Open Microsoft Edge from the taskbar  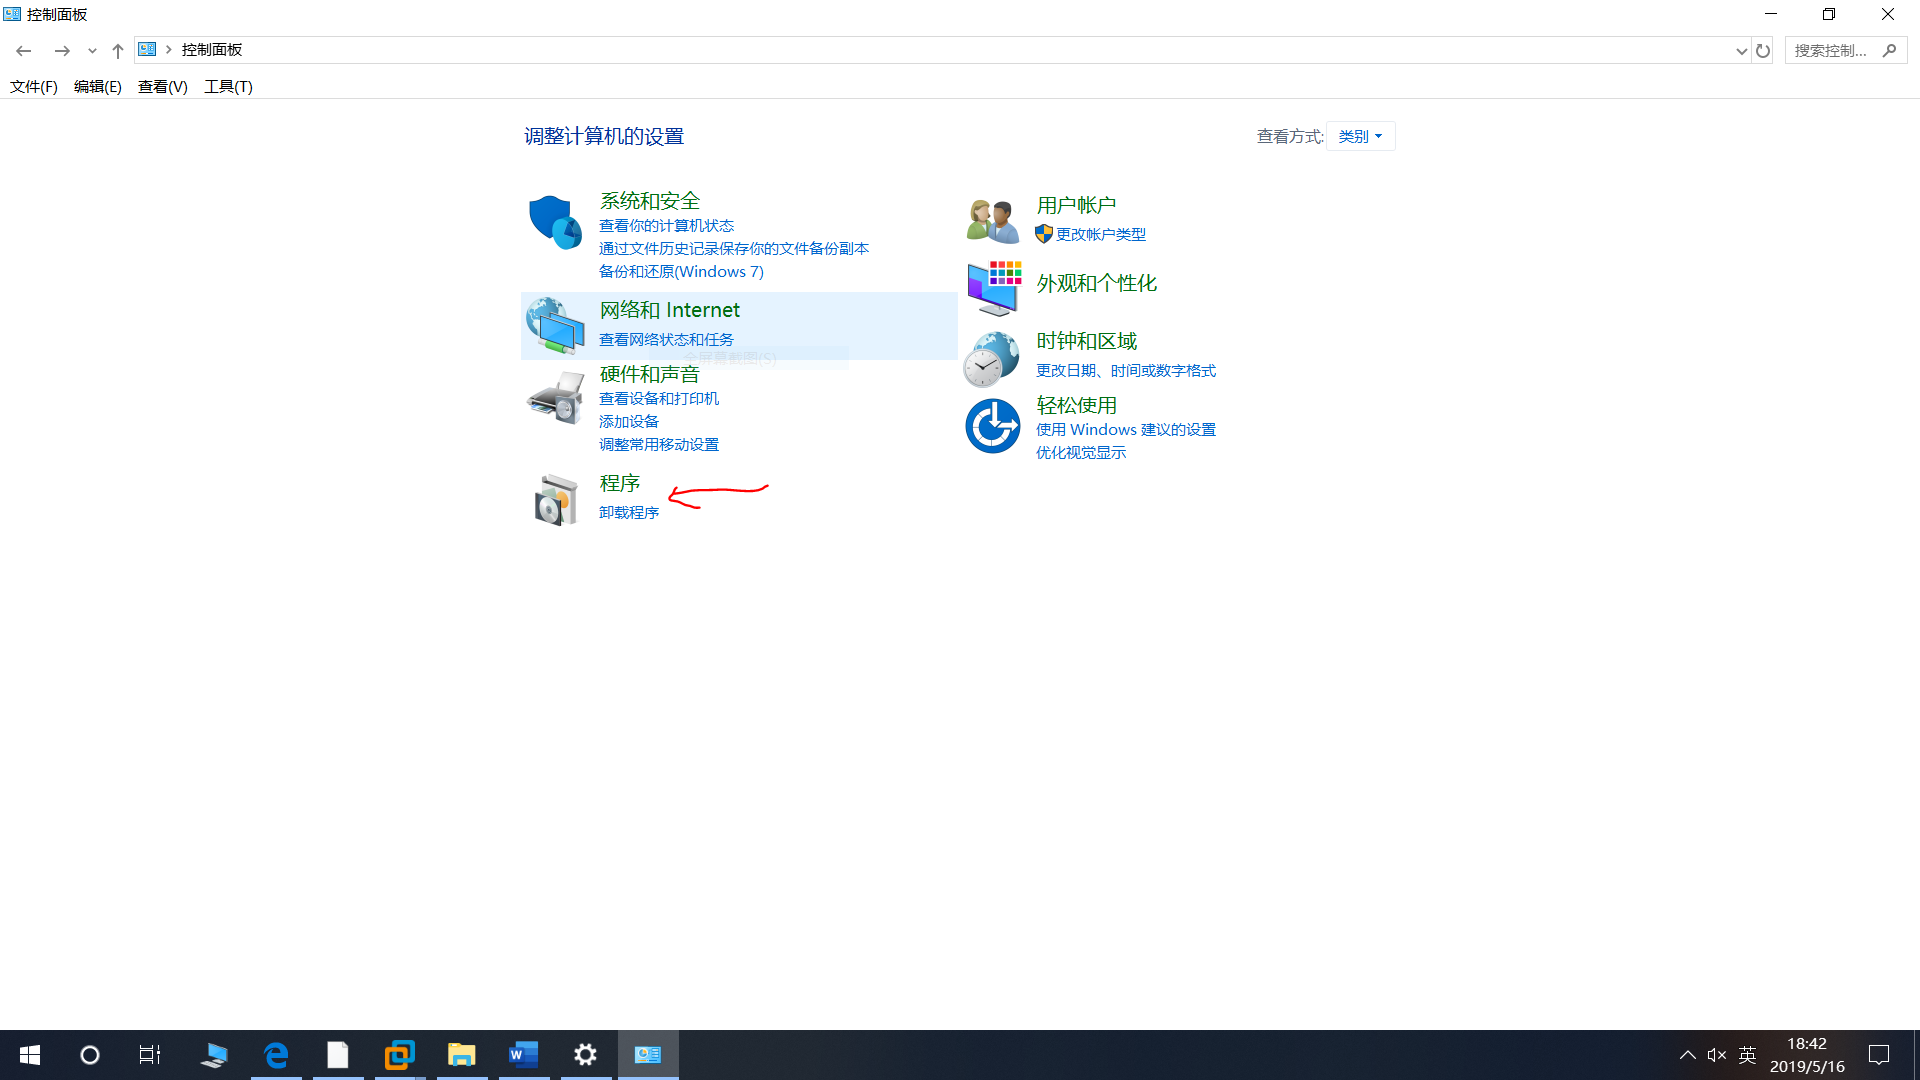click(x=276, y=1055)
